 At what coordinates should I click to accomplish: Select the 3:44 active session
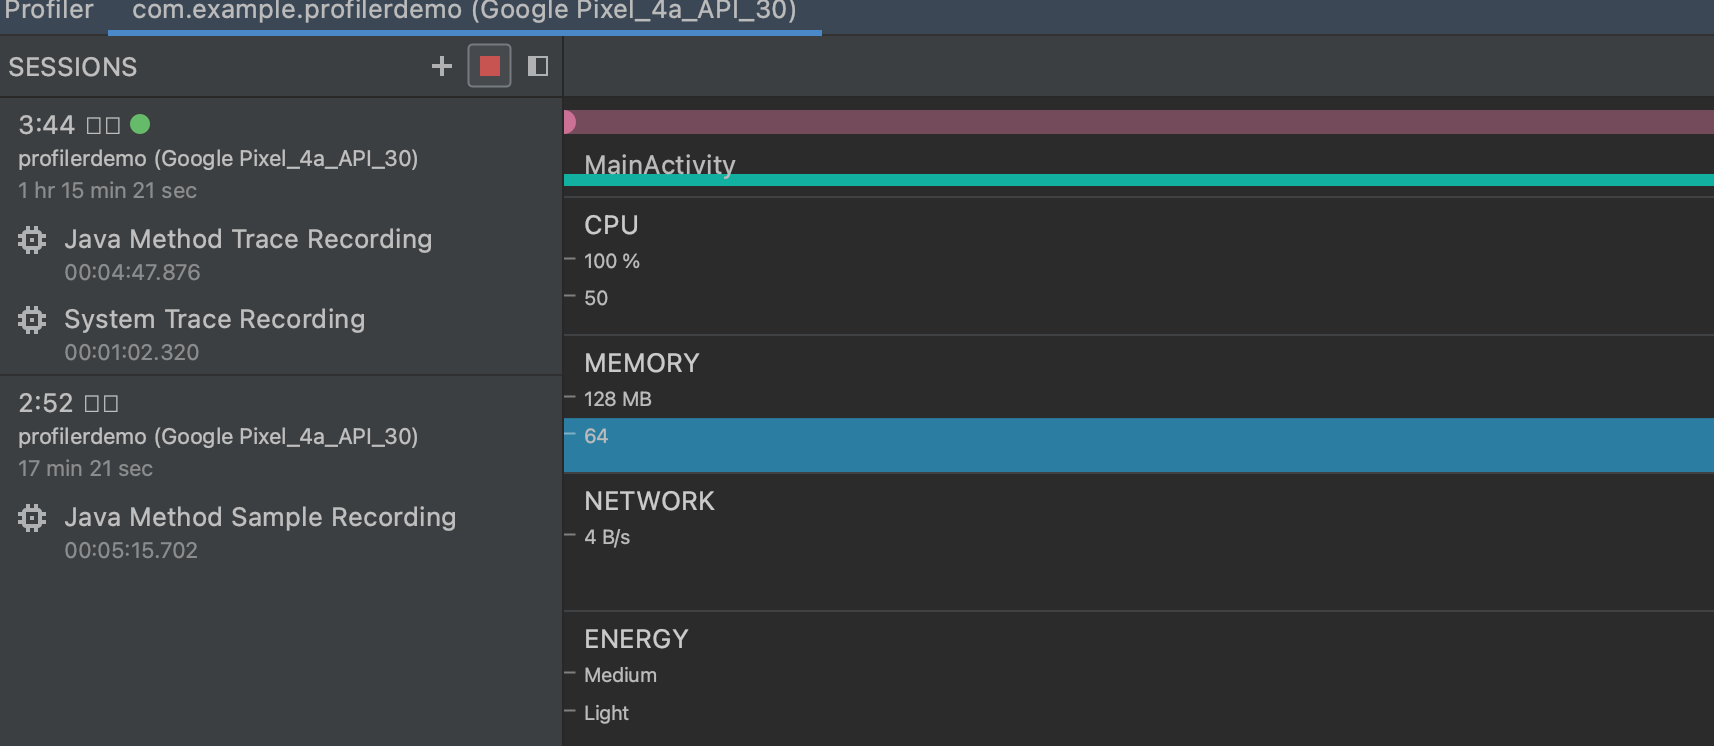coord(281,157)
